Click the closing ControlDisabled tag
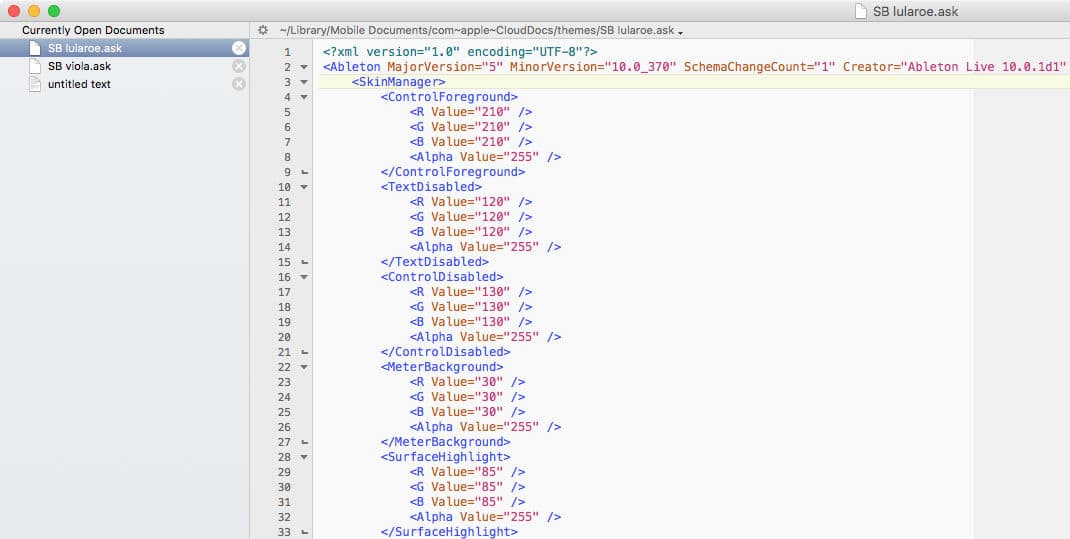The height and width of the screenshot is (539, 1070). tap(446, 352)
